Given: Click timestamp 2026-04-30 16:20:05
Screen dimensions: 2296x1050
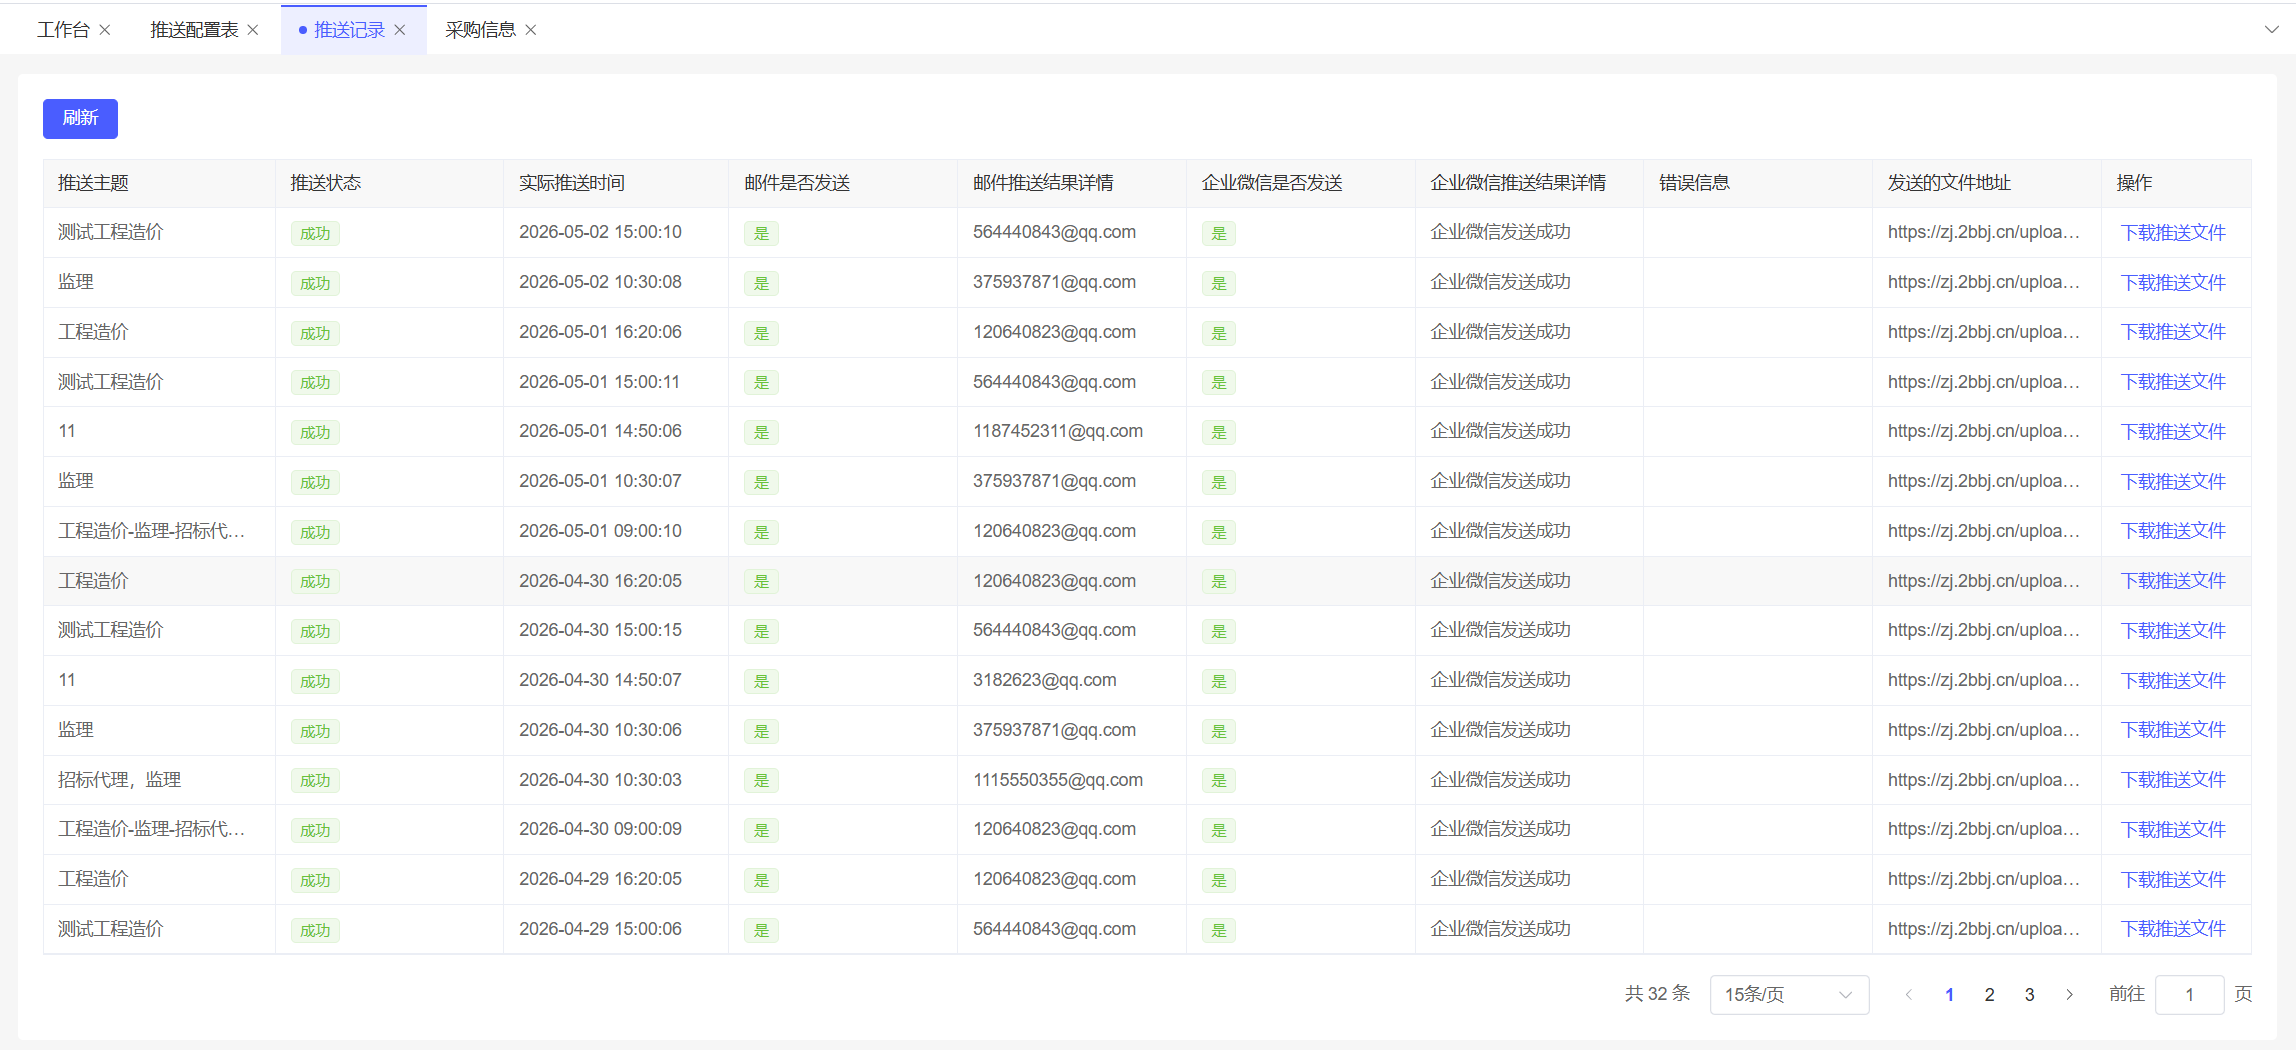Looking at the screenshot, I should tap(600, 581).
